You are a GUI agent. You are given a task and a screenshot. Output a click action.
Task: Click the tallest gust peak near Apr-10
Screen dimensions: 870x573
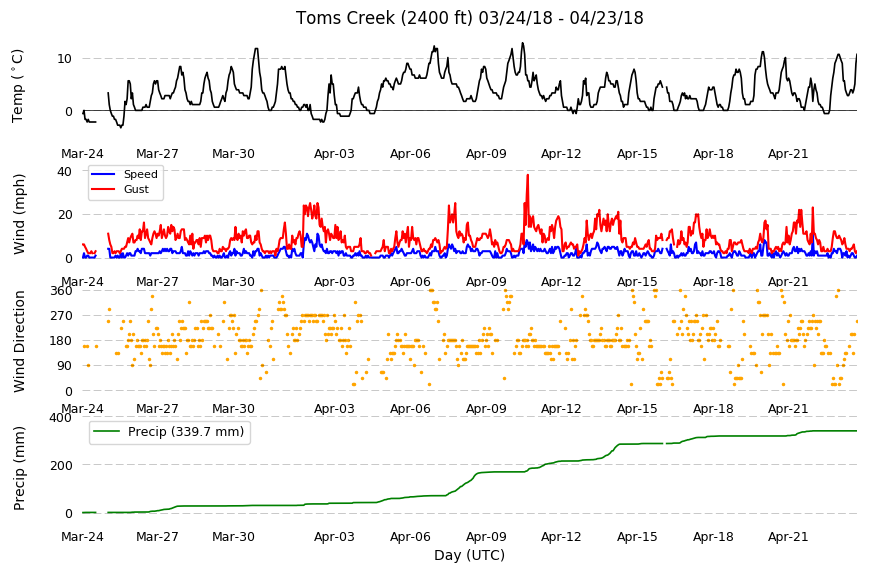tap(528, 175)
